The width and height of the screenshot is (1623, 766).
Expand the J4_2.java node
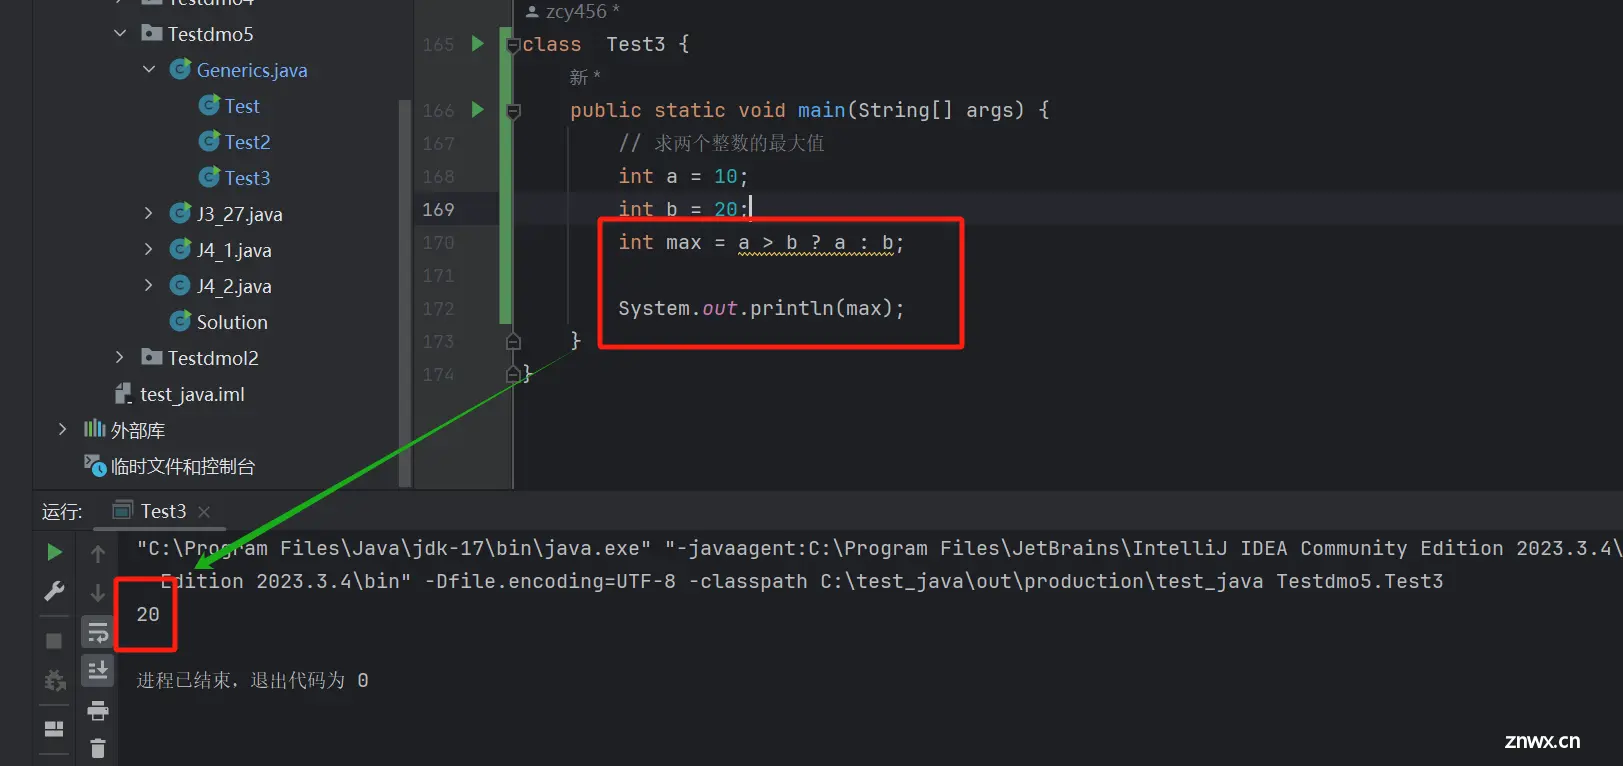(149, 285)
